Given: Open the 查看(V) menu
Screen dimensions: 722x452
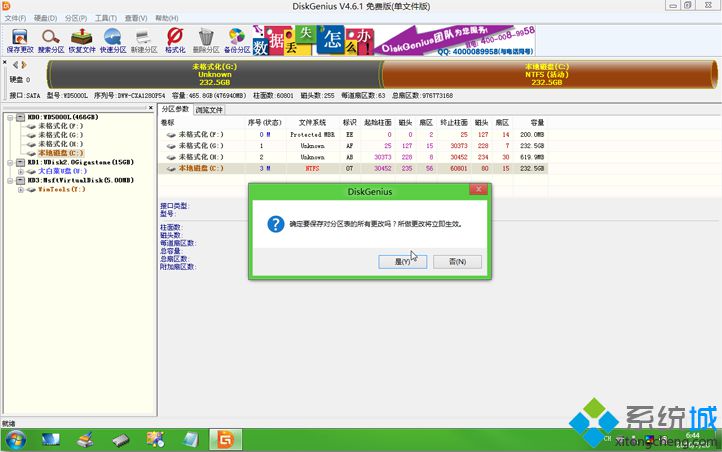Looking at the screenshot, I should pos(136,18).
